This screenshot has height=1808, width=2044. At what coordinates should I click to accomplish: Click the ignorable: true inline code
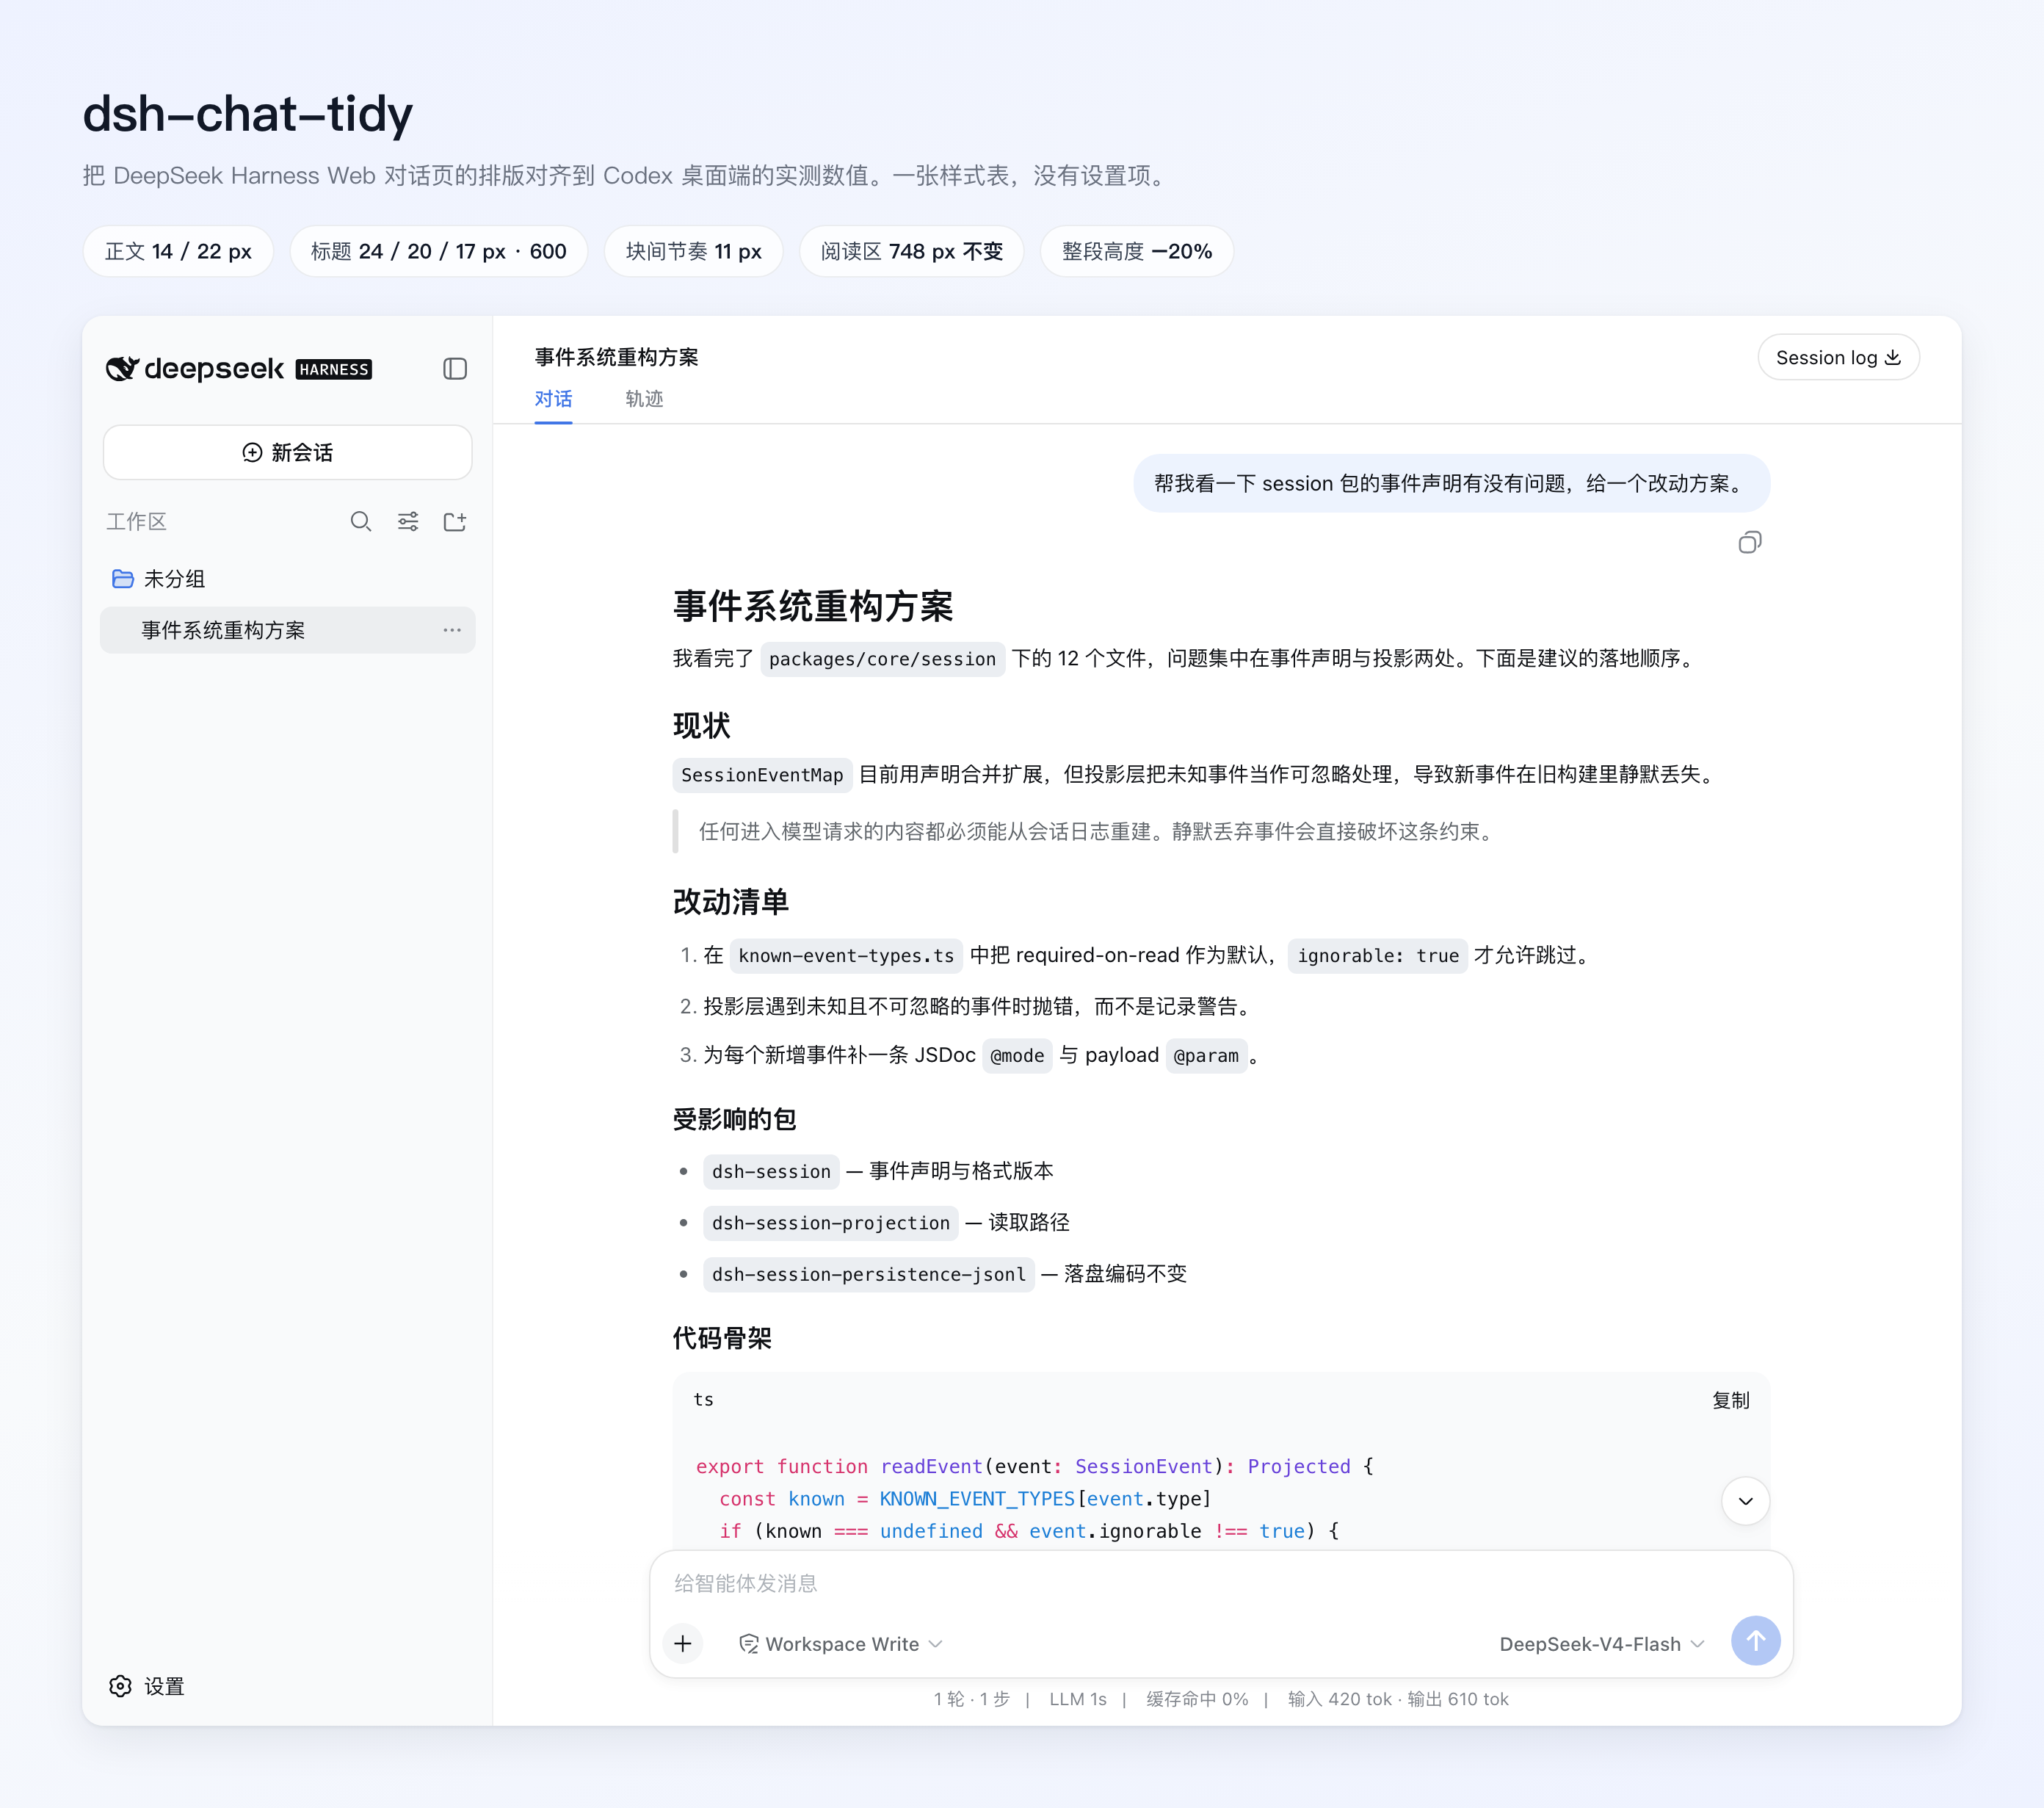pyautogui.click(x=1377, y=956)
